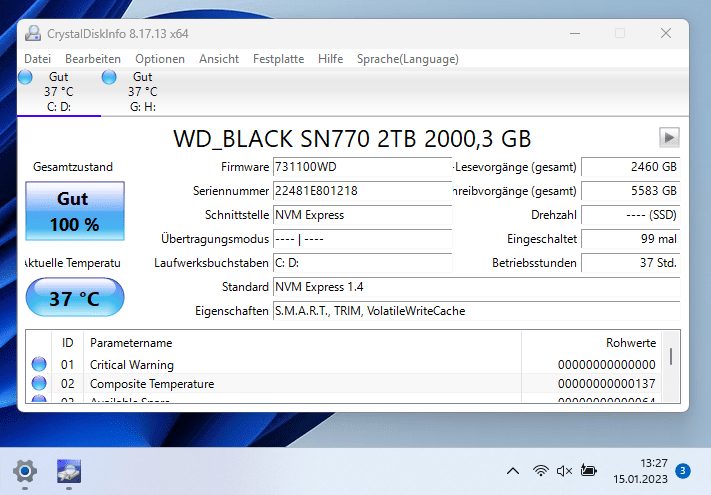Screen dimensions: 711x495
Task: Click the total reads value 2460 GB
Action: (630, 167)
